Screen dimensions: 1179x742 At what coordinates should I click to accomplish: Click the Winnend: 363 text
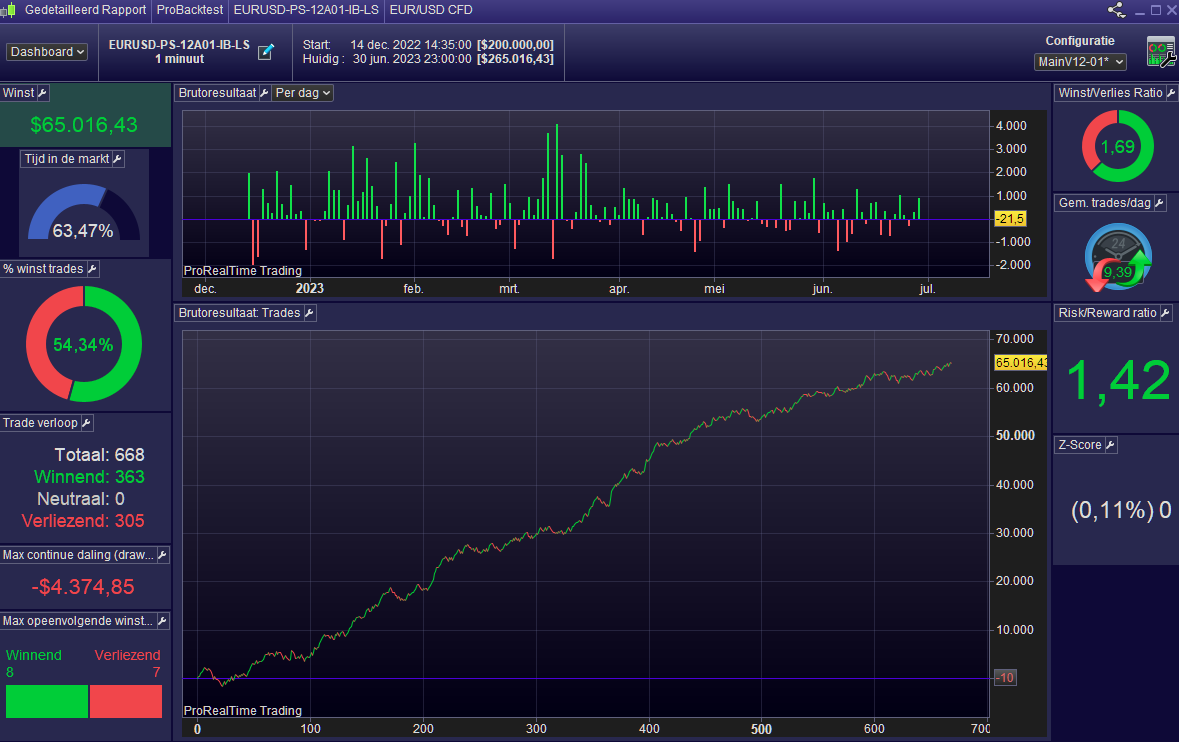tap(89, 477)
